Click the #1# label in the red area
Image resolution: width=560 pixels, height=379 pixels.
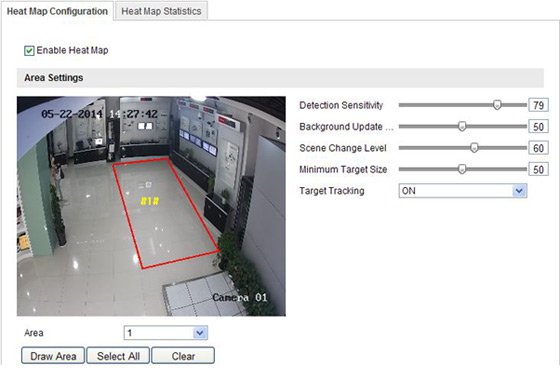pos(149,201)
